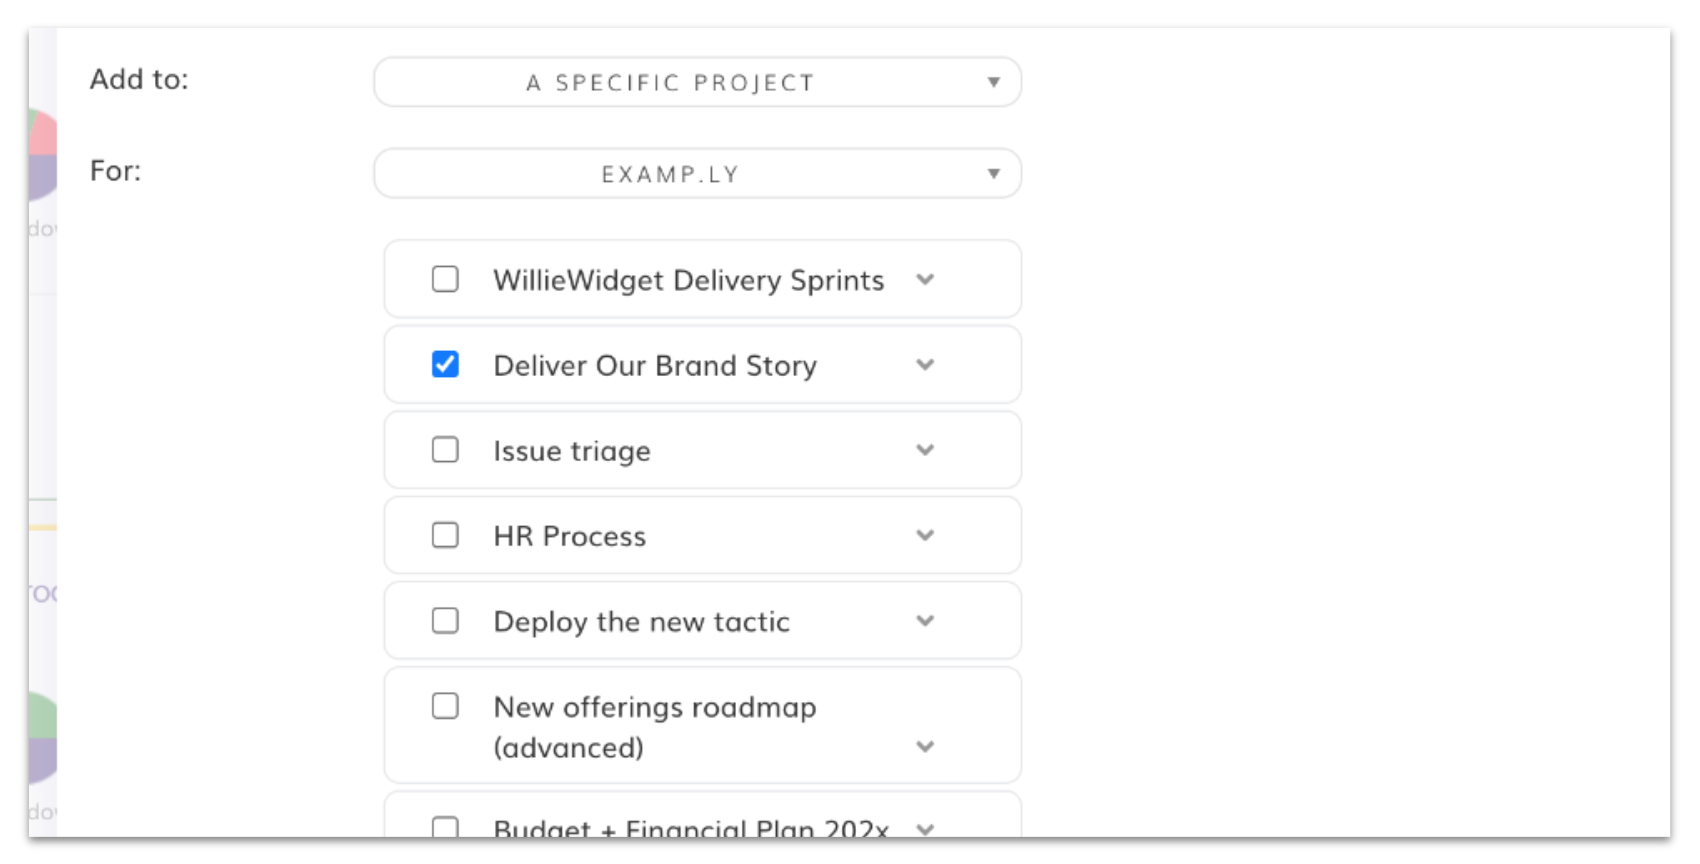Click the HR Process project label
This screenshot has width=1700, height=864.
pos(569,537)
